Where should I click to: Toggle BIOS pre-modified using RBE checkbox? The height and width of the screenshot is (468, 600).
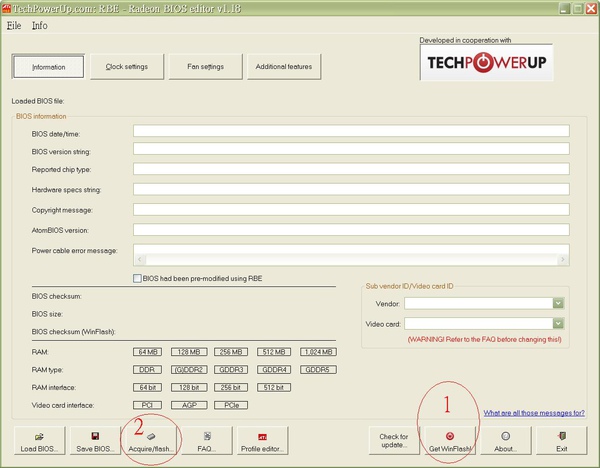click(137, 278)
